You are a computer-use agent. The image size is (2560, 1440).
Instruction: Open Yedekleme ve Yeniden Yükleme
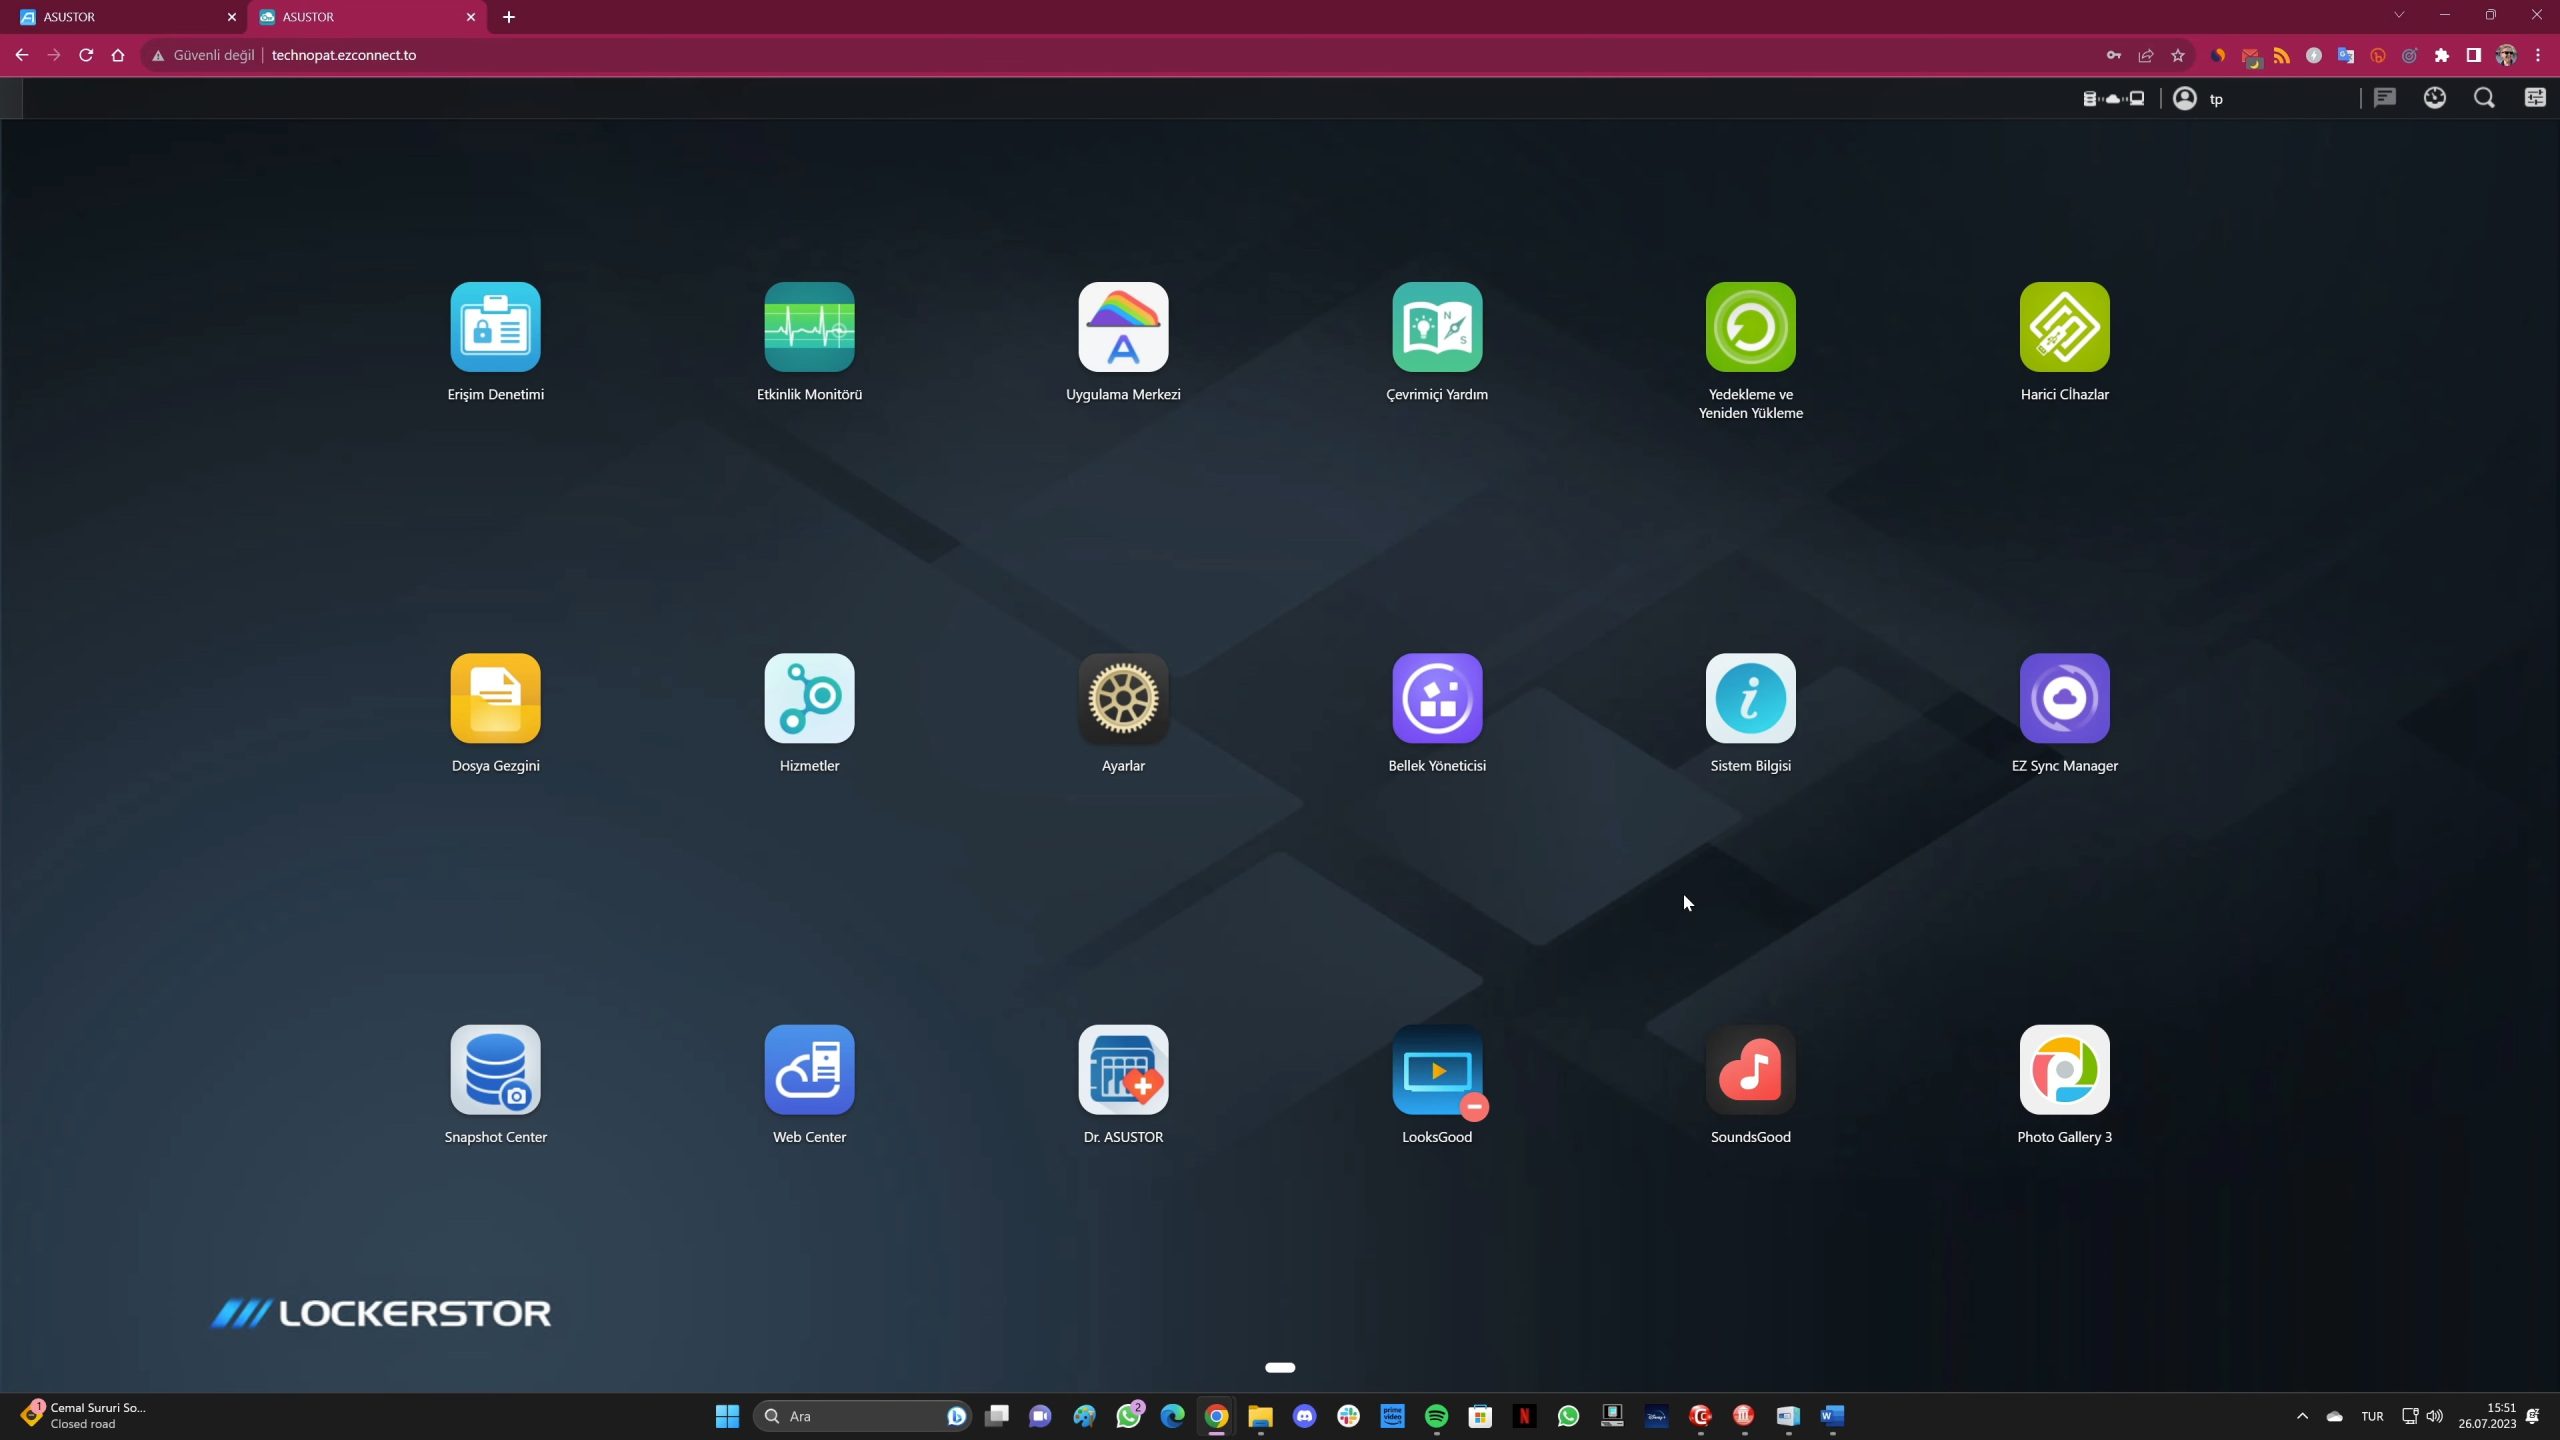coord(1750,327)
